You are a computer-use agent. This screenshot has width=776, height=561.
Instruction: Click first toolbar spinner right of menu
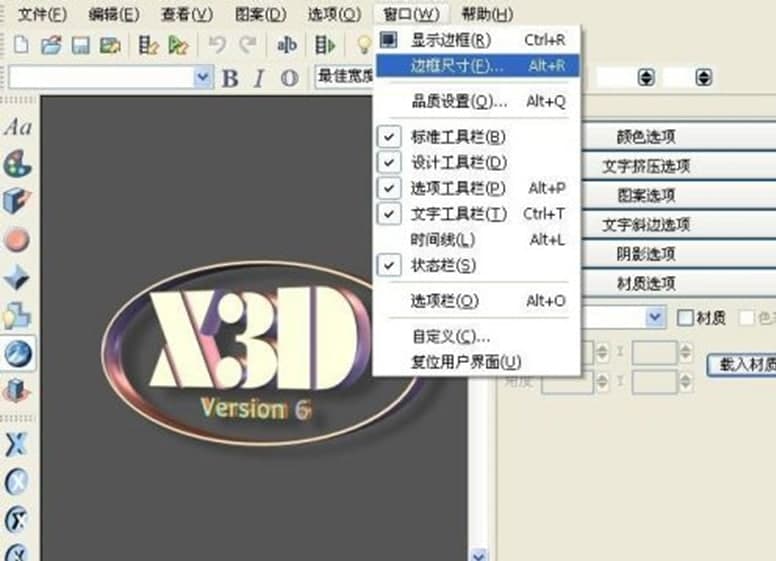(x=646, y=78)
